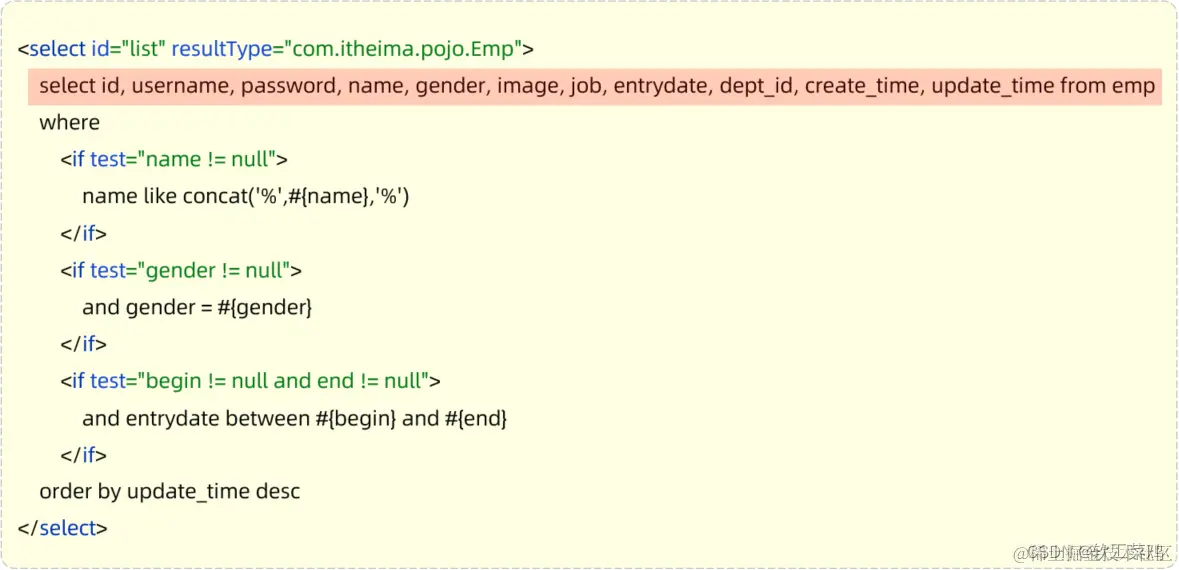The width and height of the screenshot is (1179, 570).
Task: Click the "order by update_time desc" line
Action: coord(170,492)
